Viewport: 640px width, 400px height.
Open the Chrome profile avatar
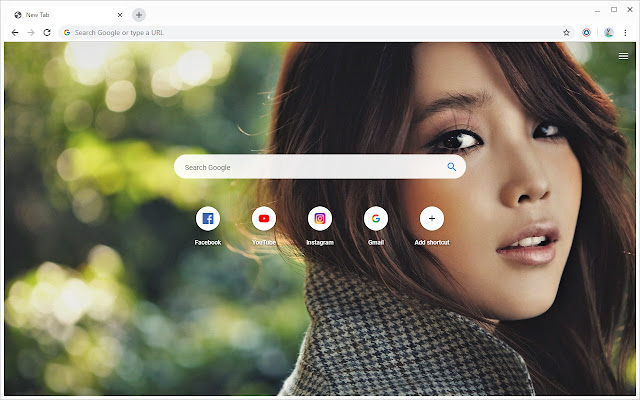[x=609, y=33]
